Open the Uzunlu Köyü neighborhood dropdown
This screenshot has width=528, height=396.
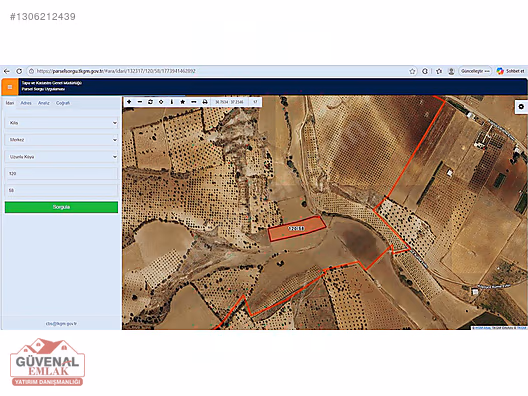[x=61, y=157]
